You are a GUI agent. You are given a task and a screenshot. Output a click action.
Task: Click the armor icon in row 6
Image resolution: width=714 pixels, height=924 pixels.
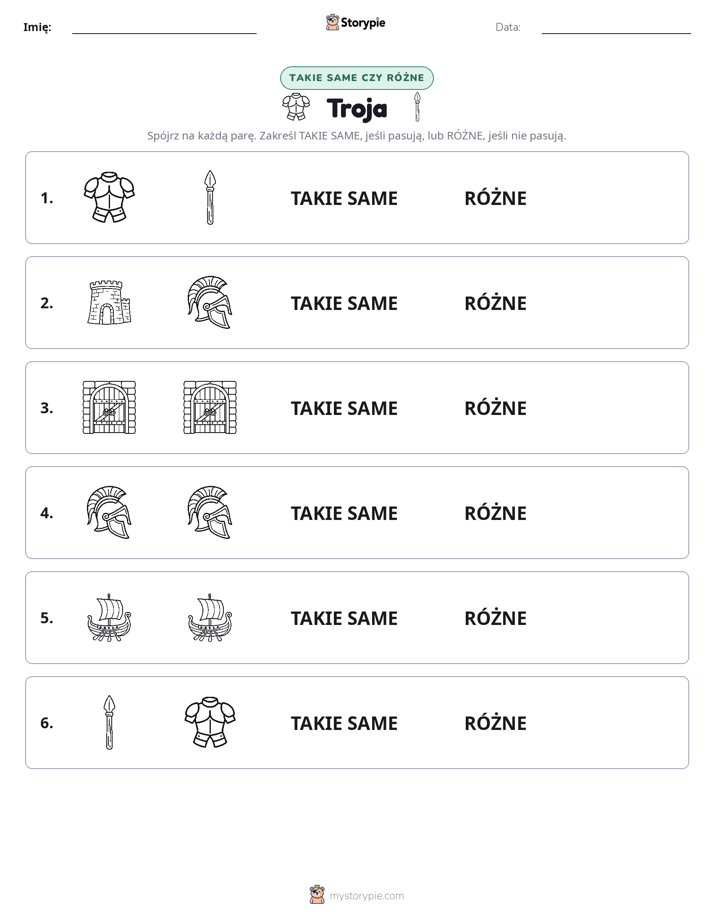point(210,722)
